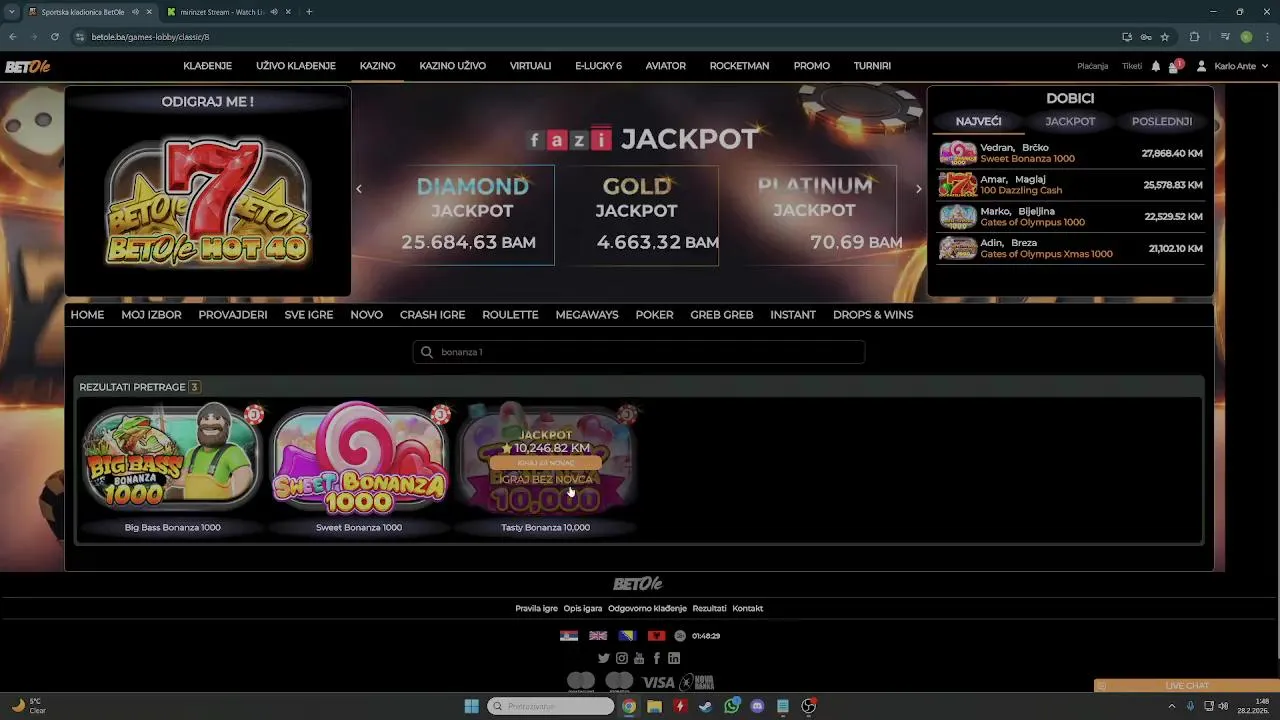Open the Chrome tab search dropdown
1280x720 pixels.
(x=12, y=12)
